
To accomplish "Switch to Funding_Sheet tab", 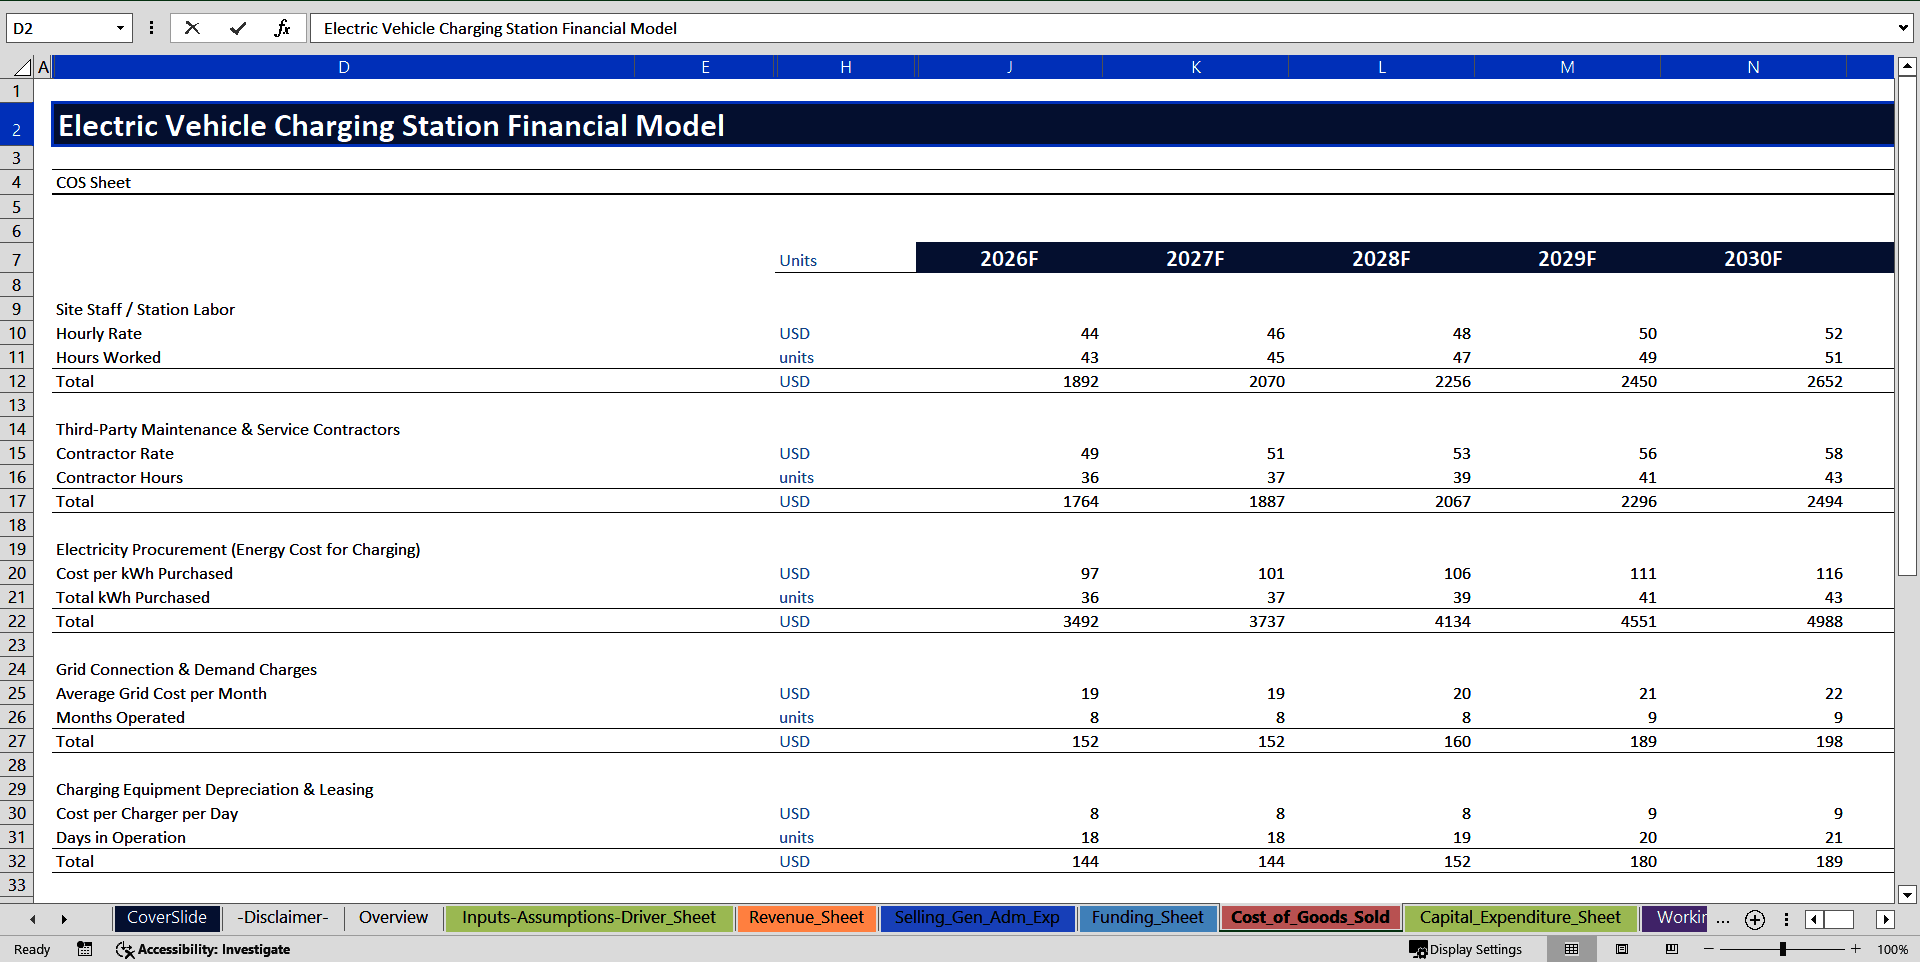I will pos(1148,917).
